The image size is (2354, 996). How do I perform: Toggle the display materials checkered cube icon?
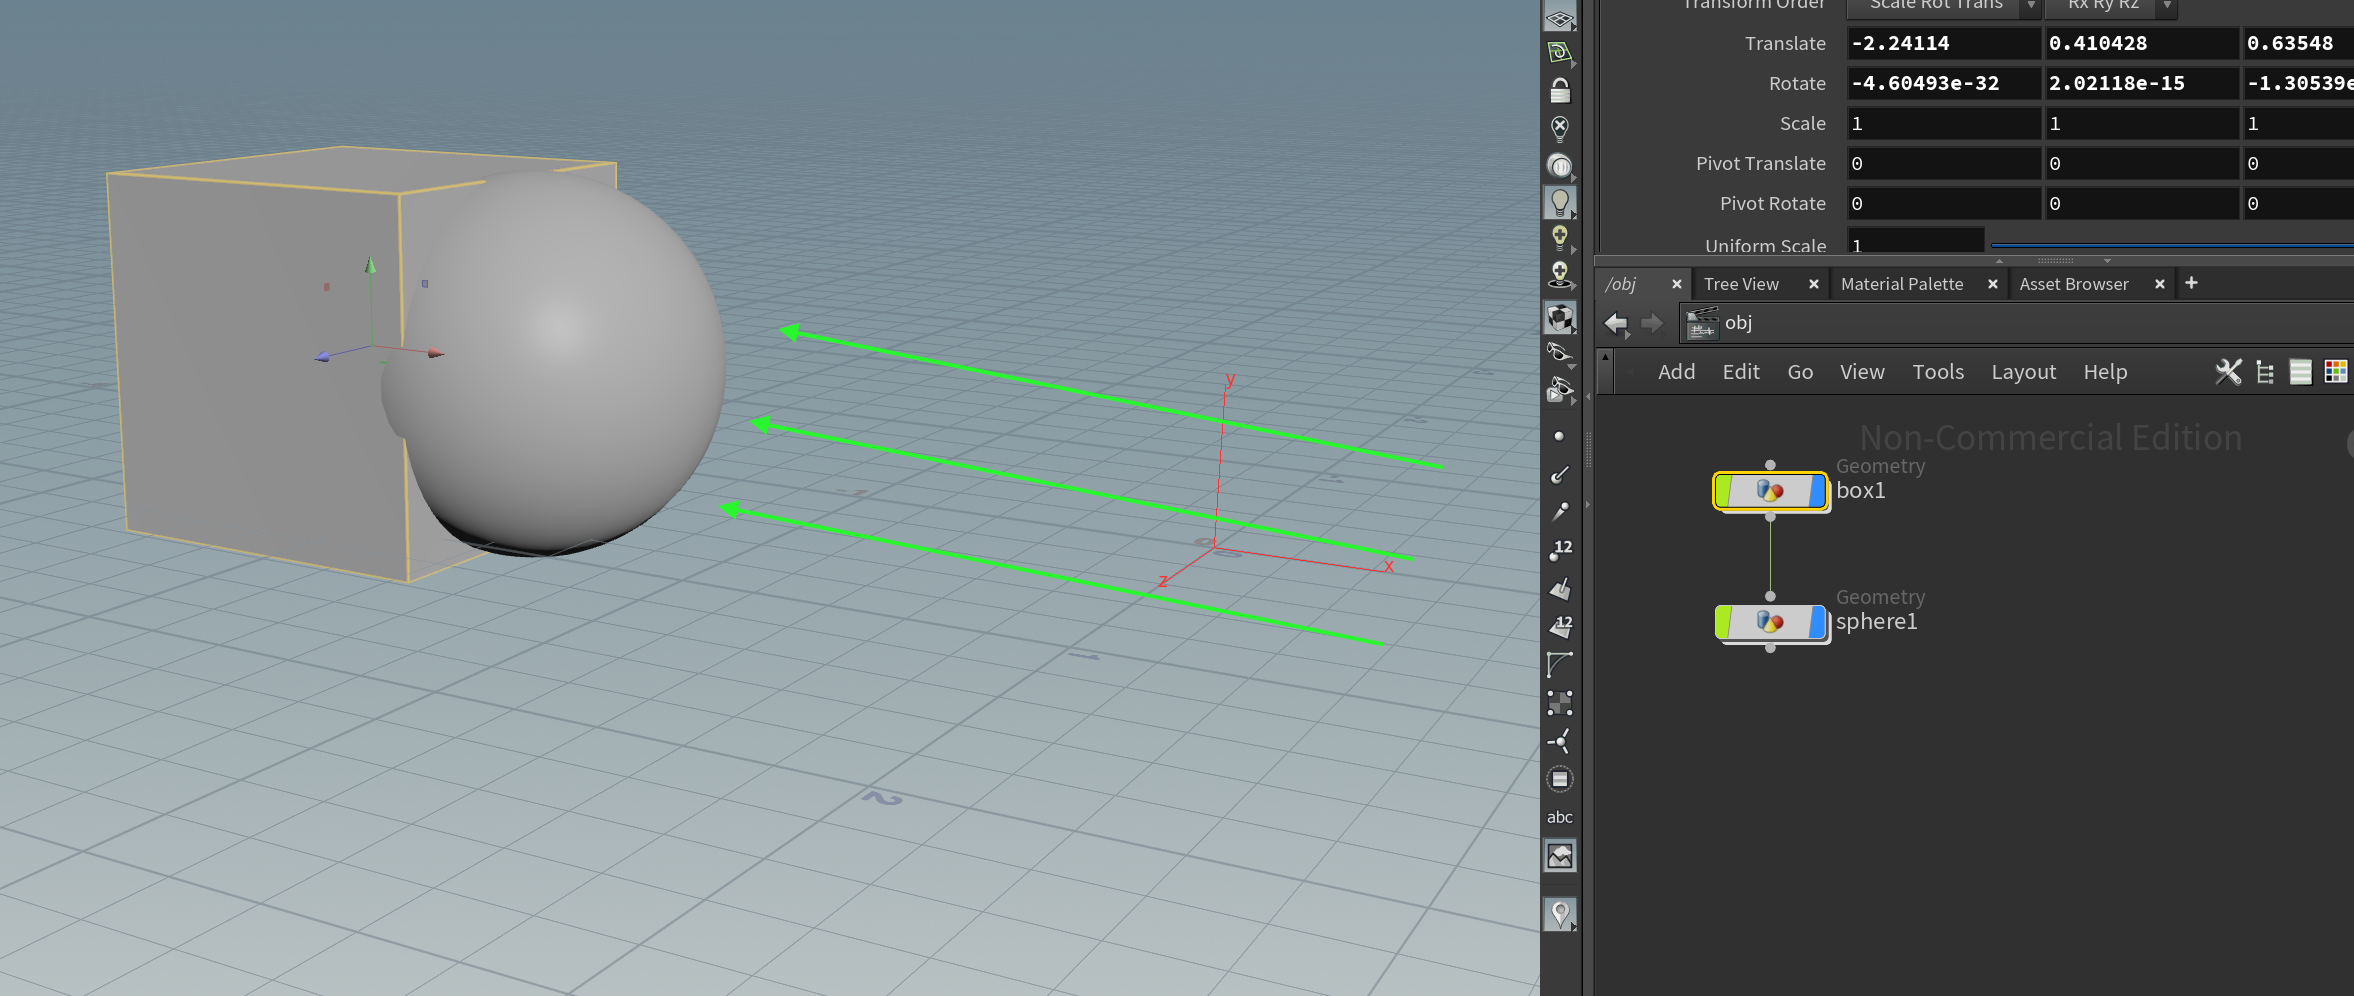coord(1560,318)
